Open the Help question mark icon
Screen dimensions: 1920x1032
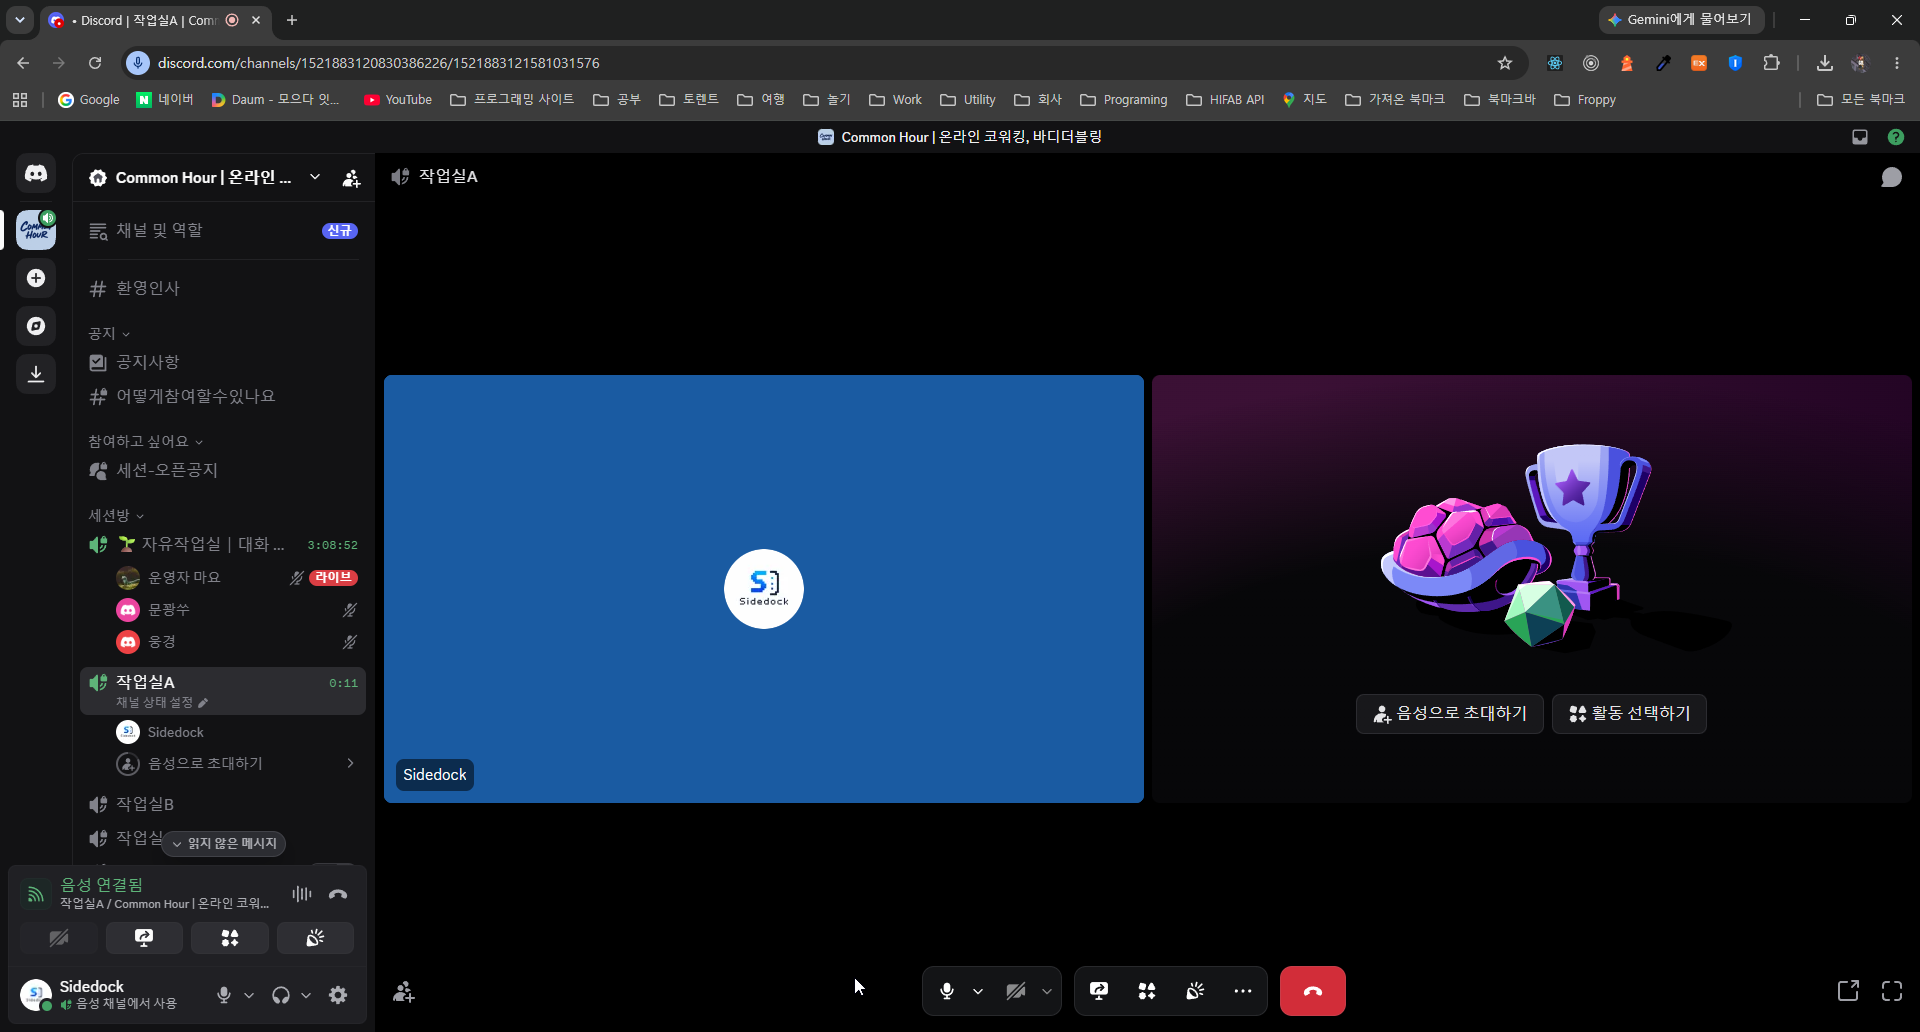(1895, 137)
